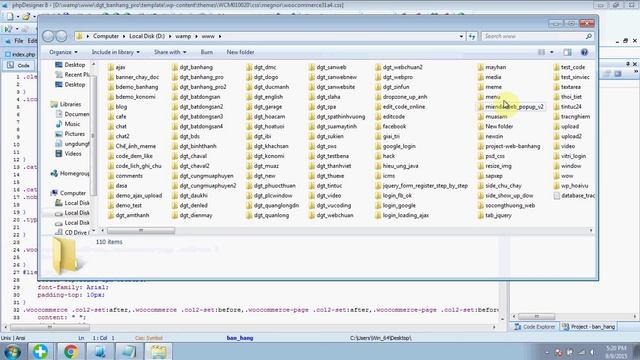This screenshot has width=640, height=360.
Task: Expand the arrow after wamp in the path
Action: tap(196, 36)
